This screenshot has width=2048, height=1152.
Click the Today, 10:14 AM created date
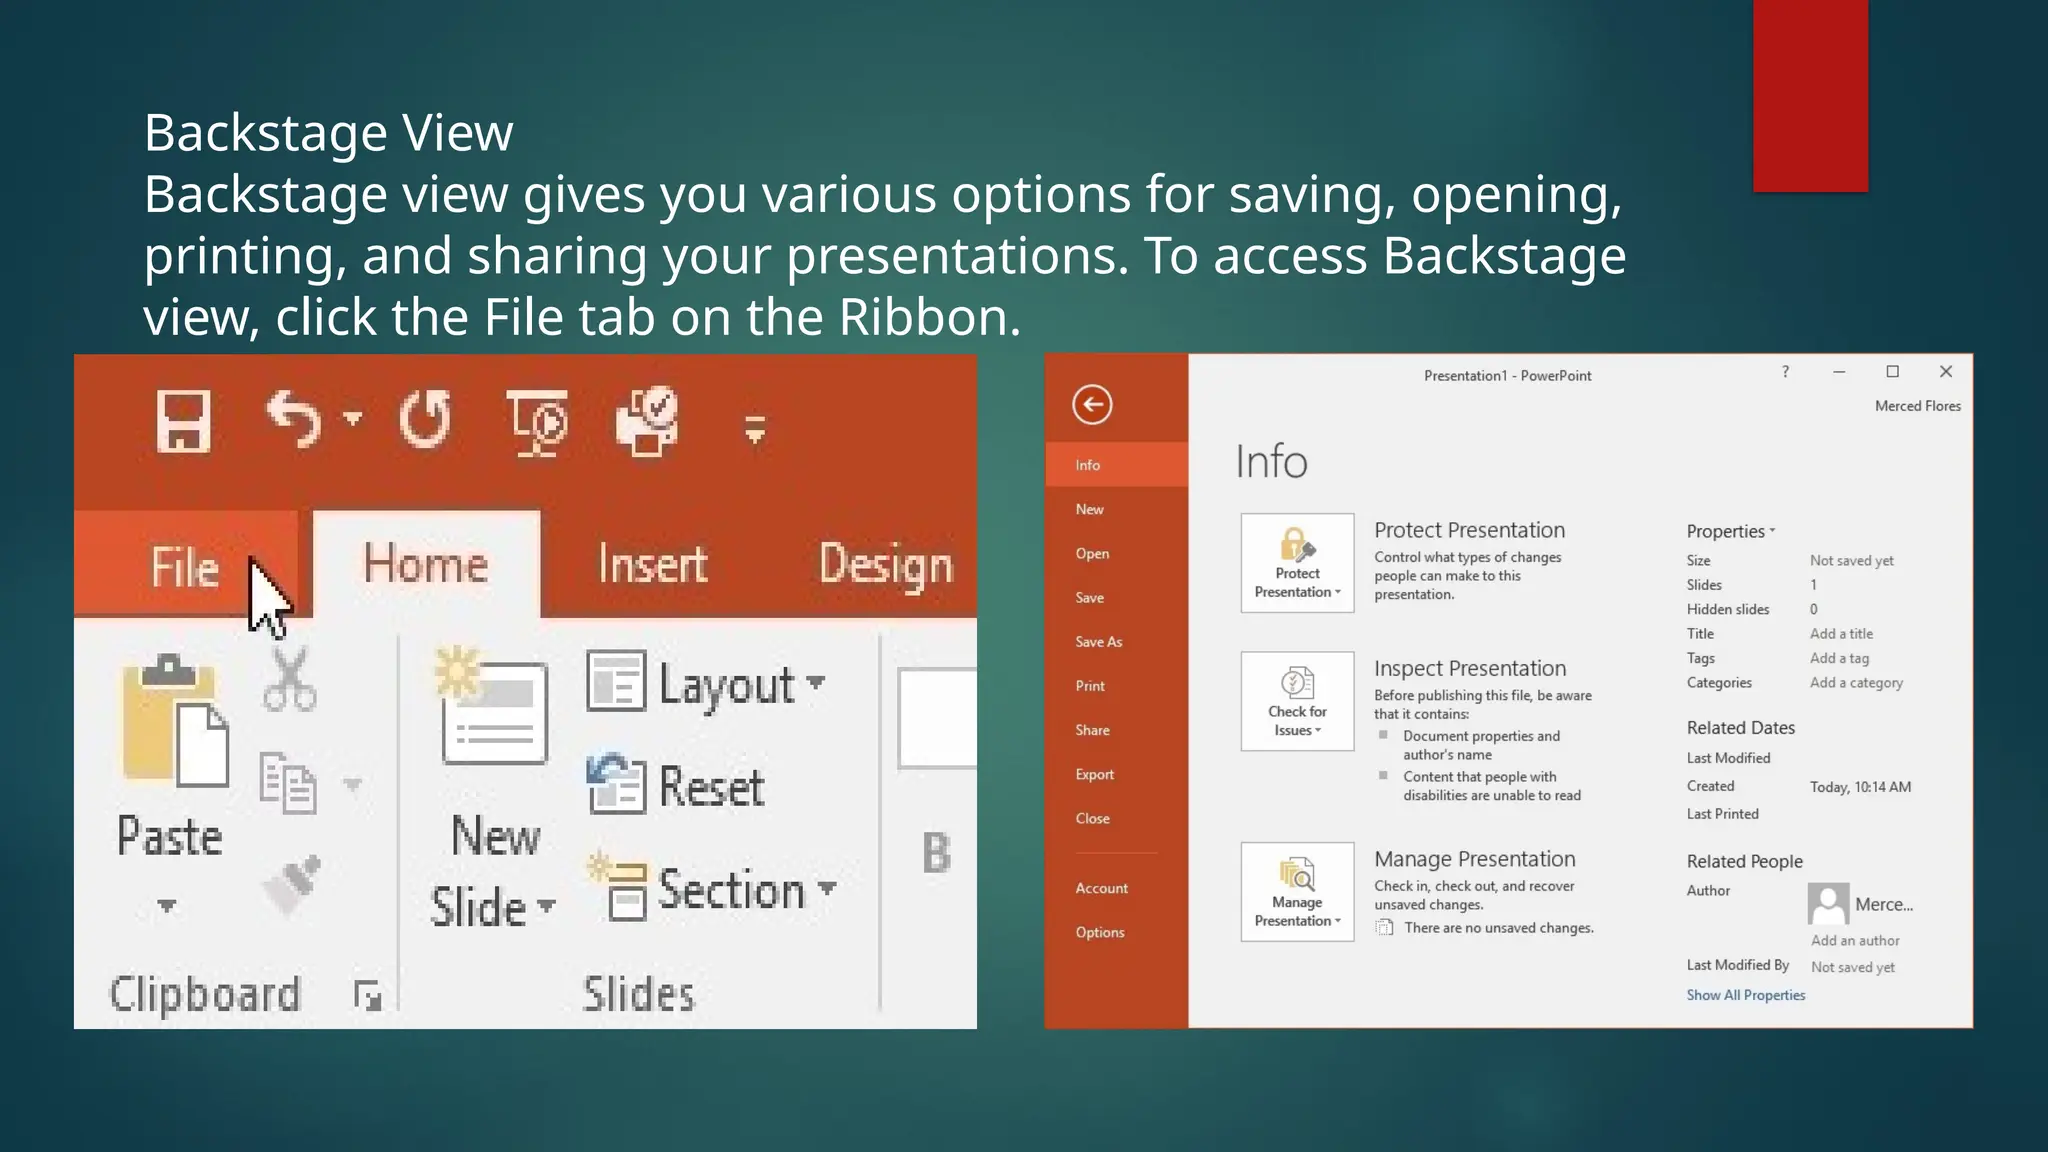tap(1860, 787)
